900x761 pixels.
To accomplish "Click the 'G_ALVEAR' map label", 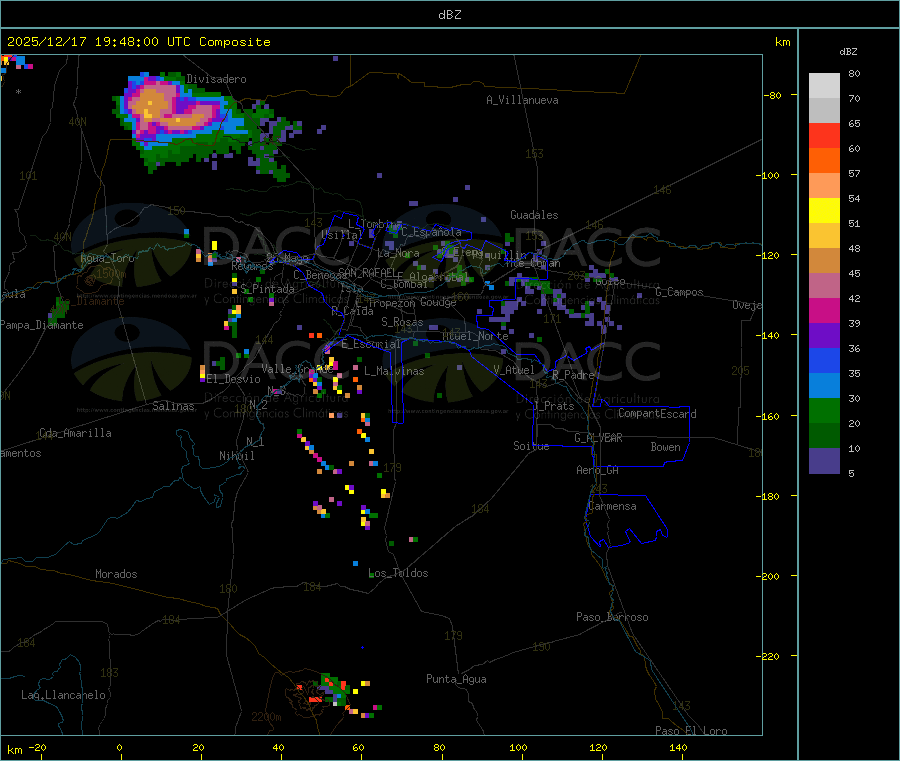I will point(599,438).
